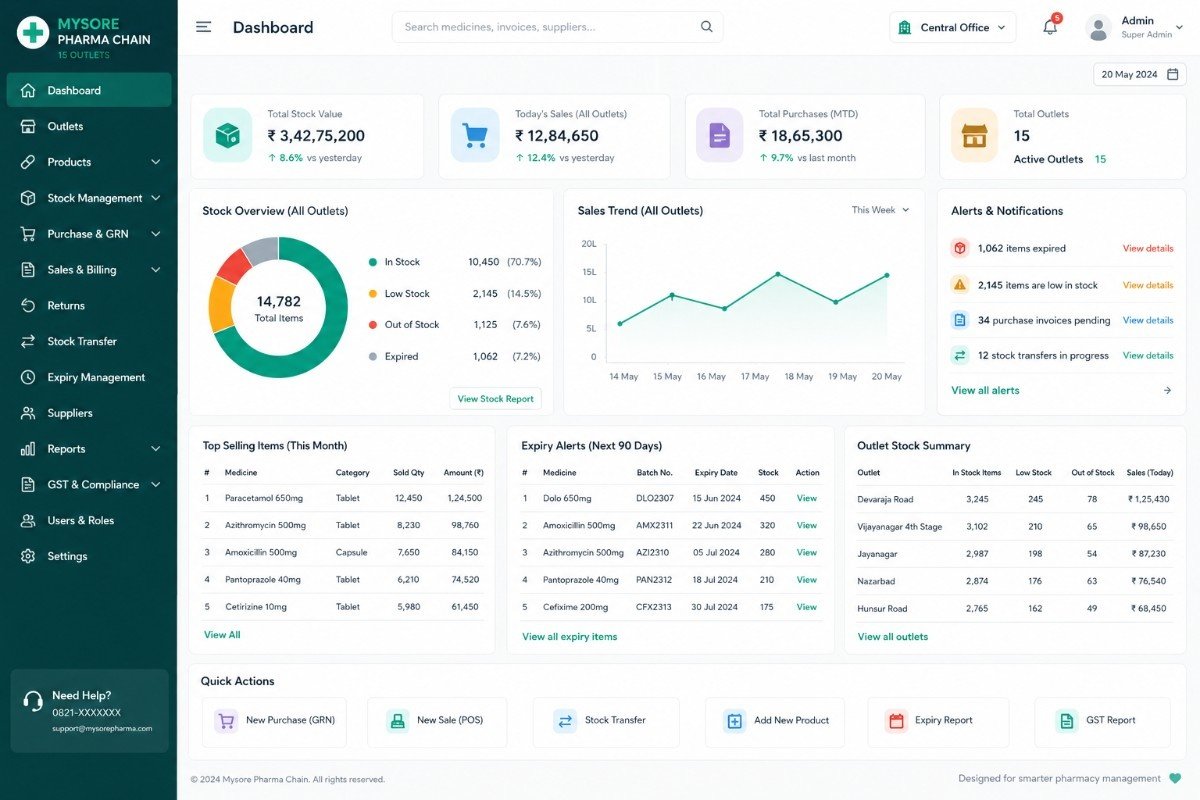Click the Total Outlets store icon
This screenshot has width=1200, height=800.
coord(974,135)
